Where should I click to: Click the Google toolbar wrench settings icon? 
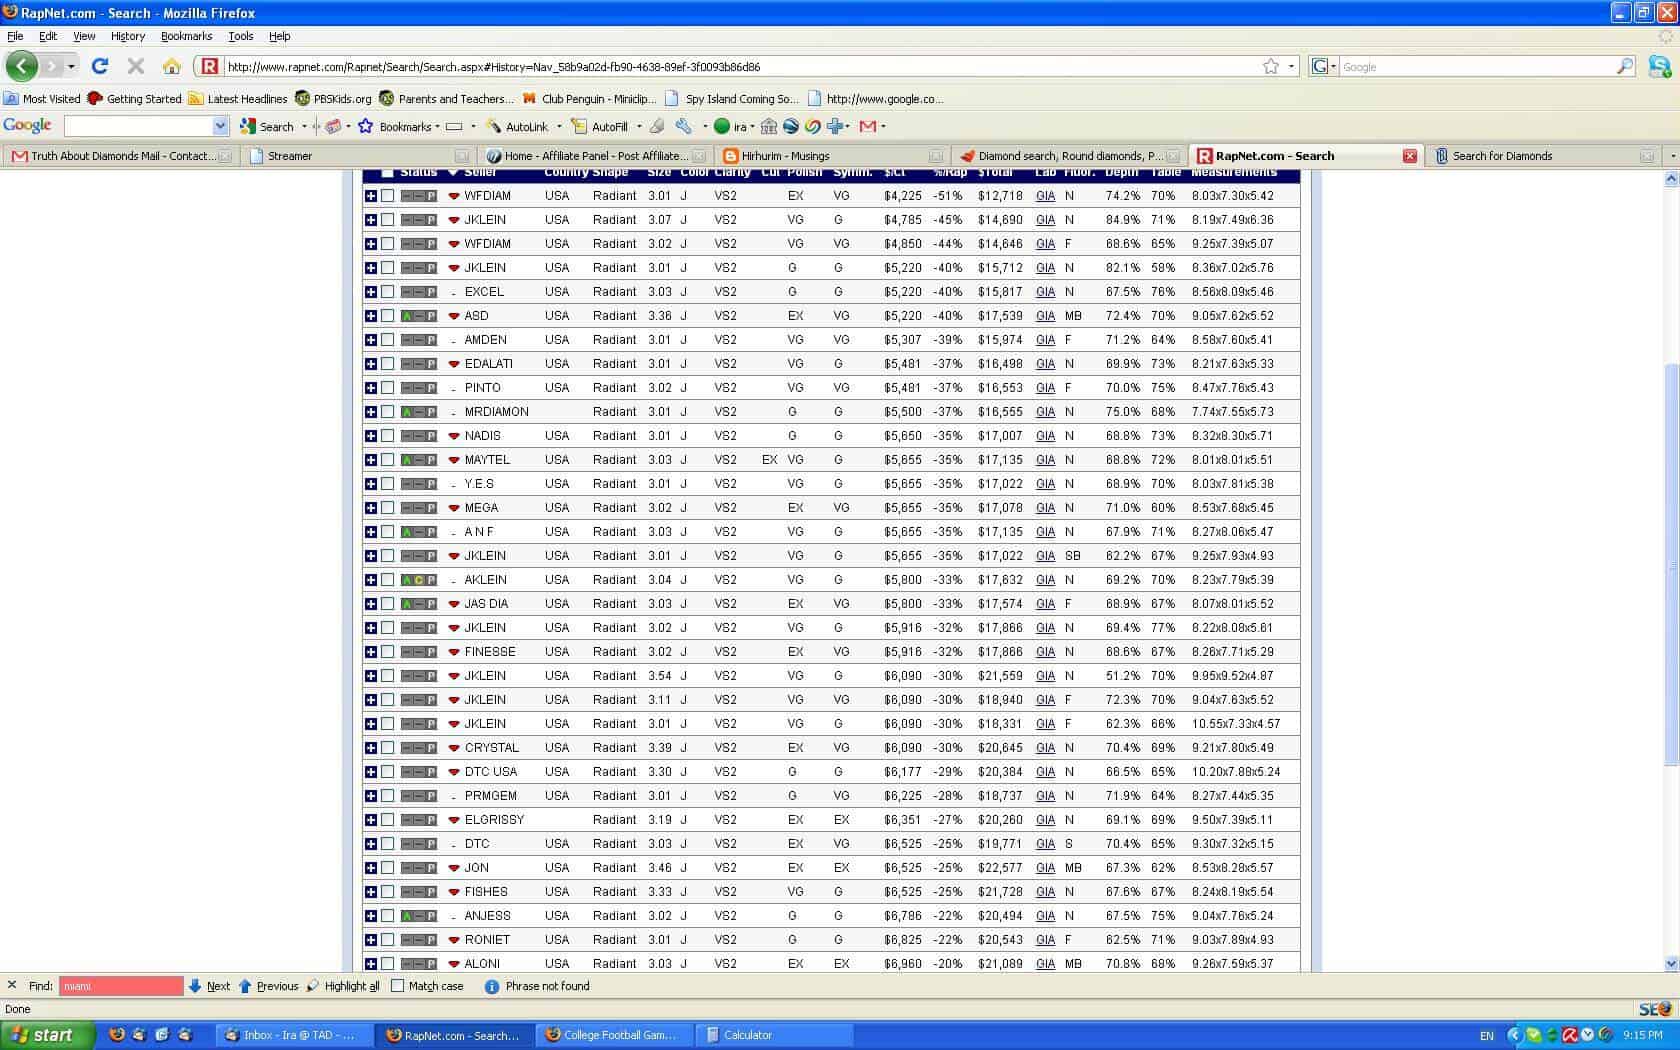tap(684, 126)
